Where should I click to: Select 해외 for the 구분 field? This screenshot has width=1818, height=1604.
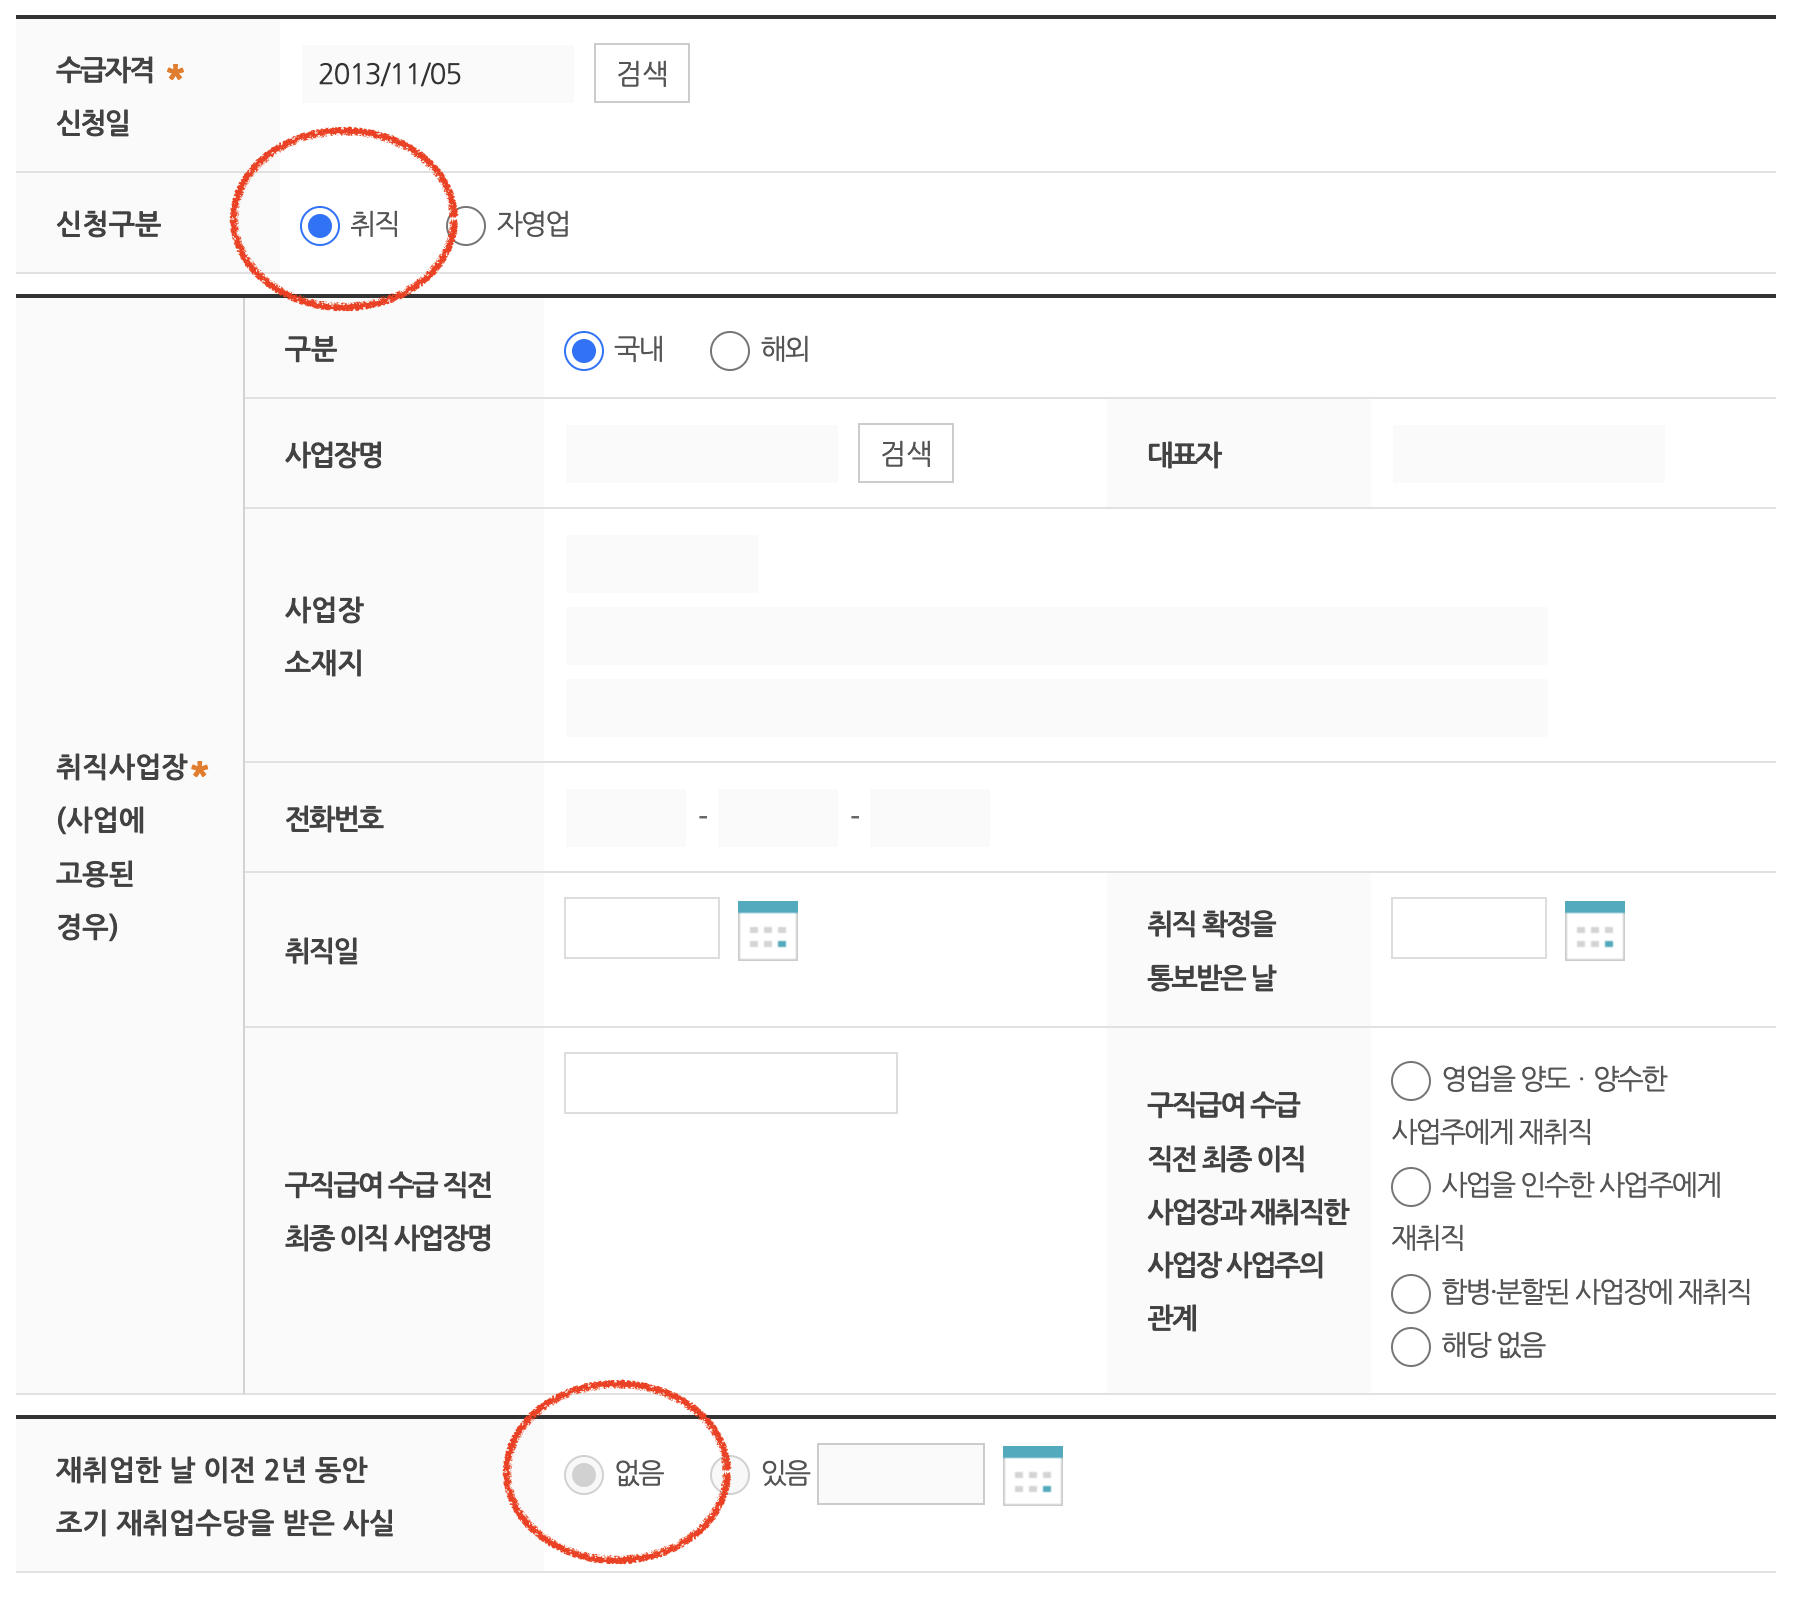point(729,350)
